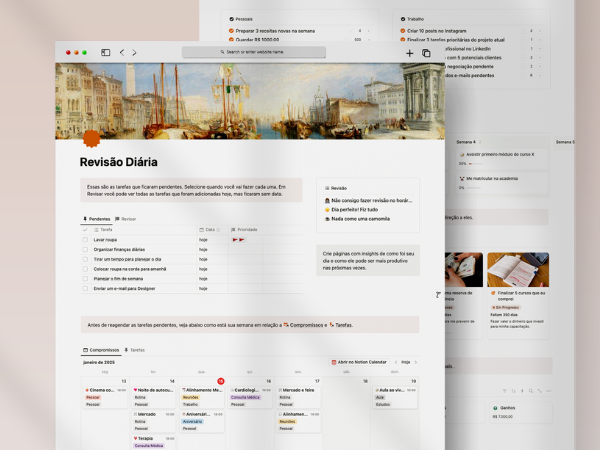
Task: Click the more options dots in background window
Action: coord(549,391)
